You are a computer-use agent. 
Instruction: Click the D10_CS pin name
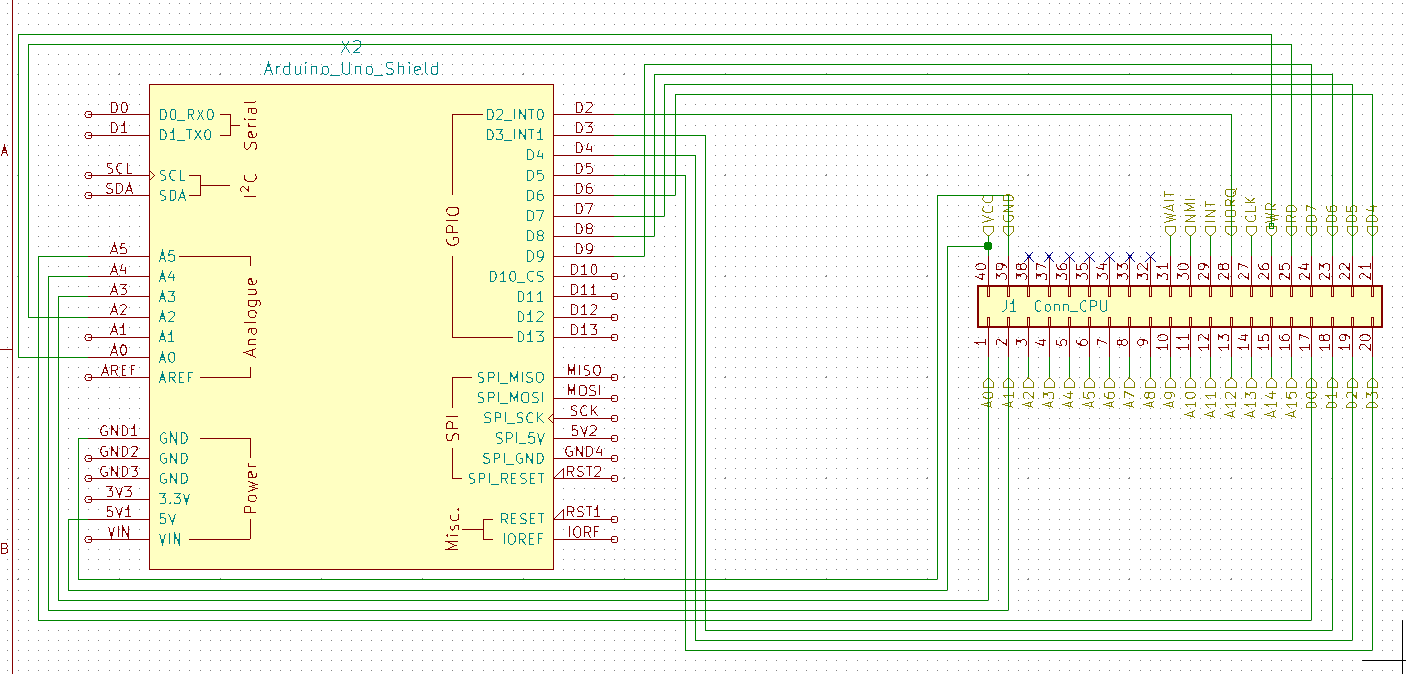517,276
